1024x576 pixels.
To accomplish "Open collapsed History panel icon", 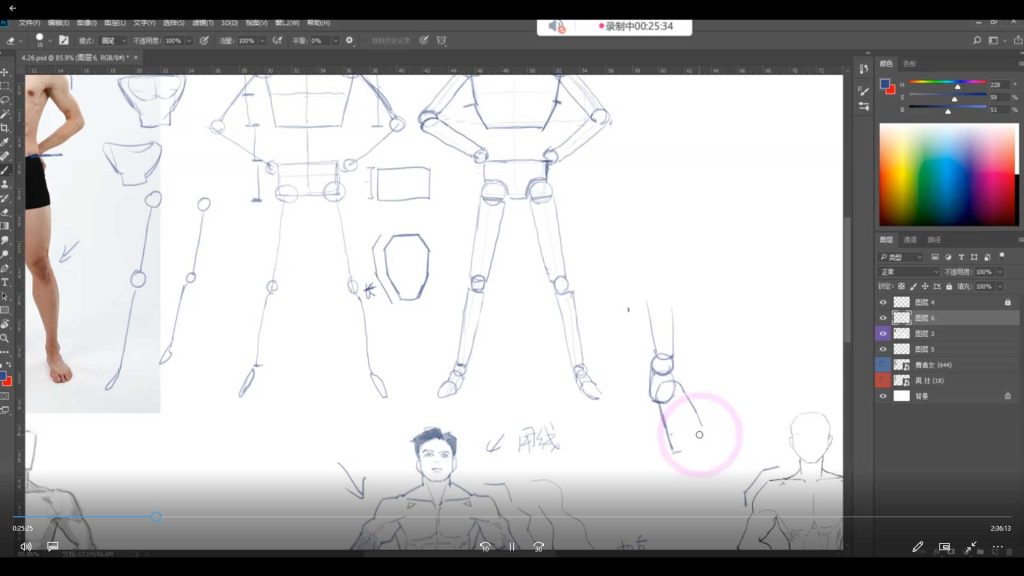I will click(x=864, y=69).
